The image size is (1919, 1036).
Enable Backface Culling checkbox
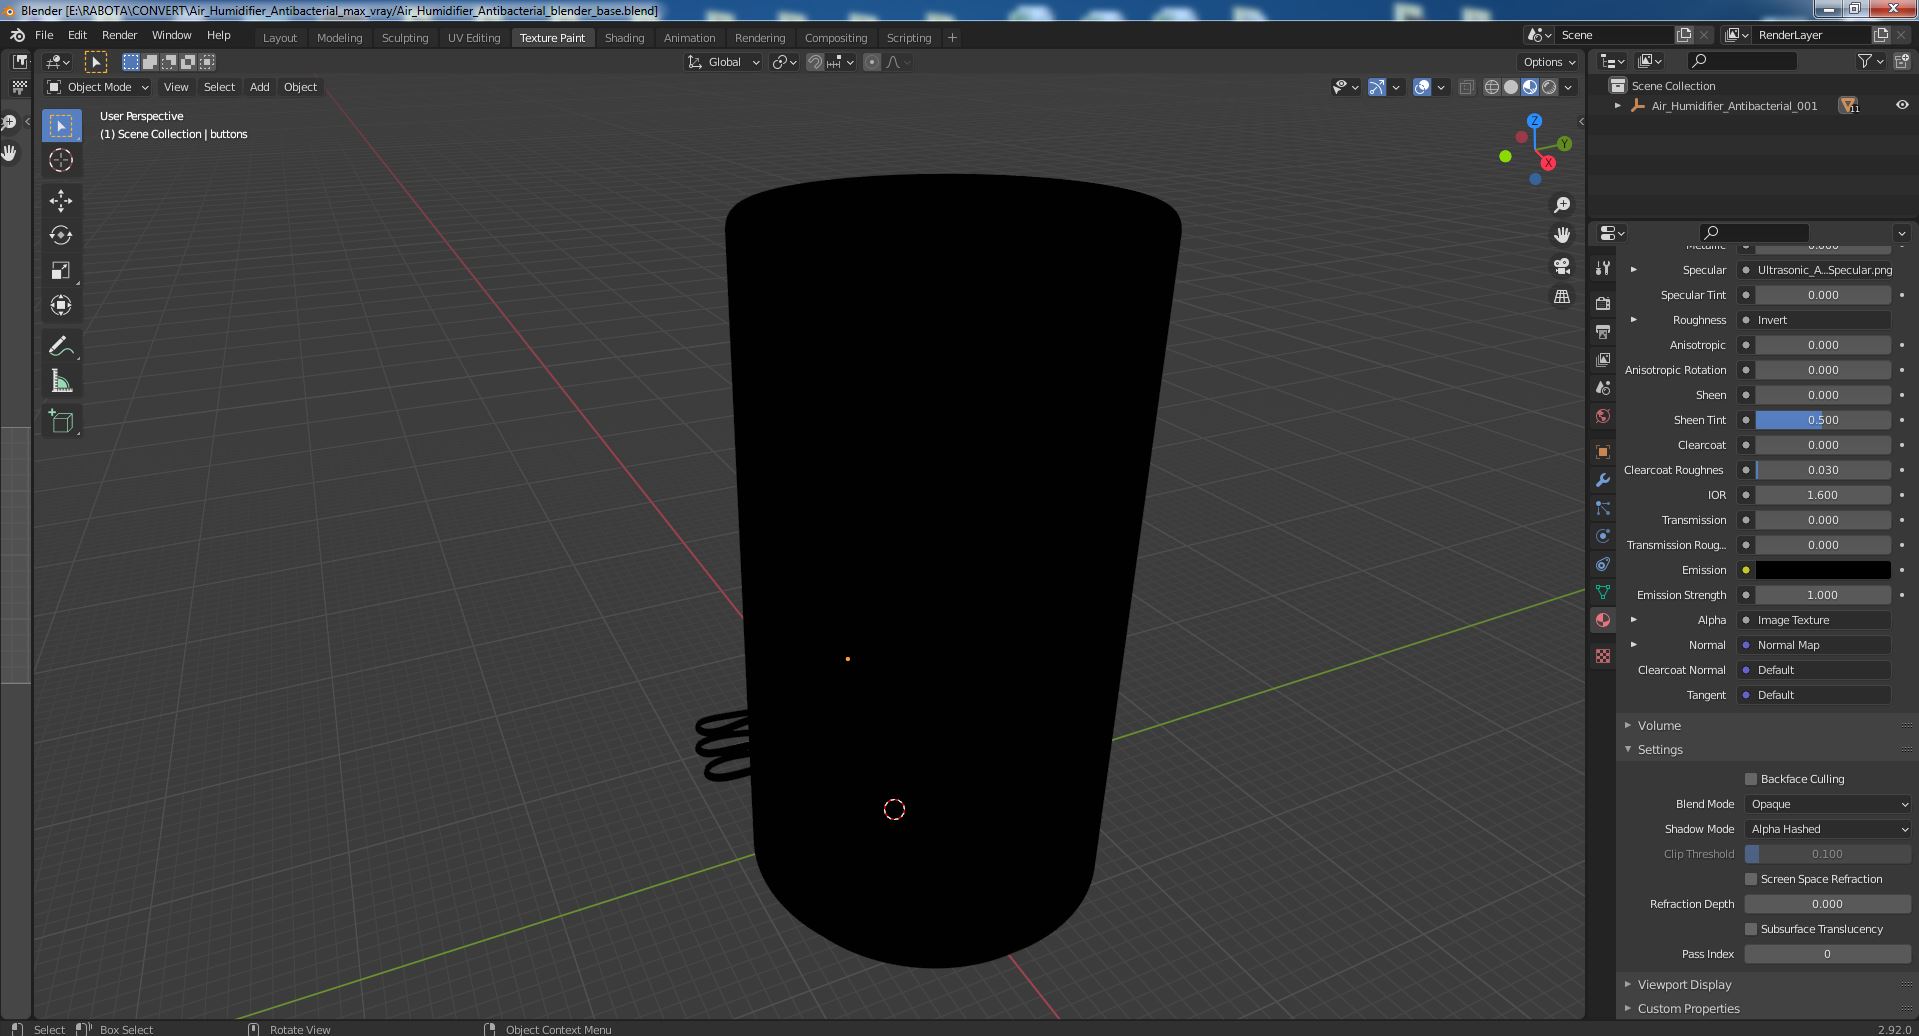point(1751,779)
